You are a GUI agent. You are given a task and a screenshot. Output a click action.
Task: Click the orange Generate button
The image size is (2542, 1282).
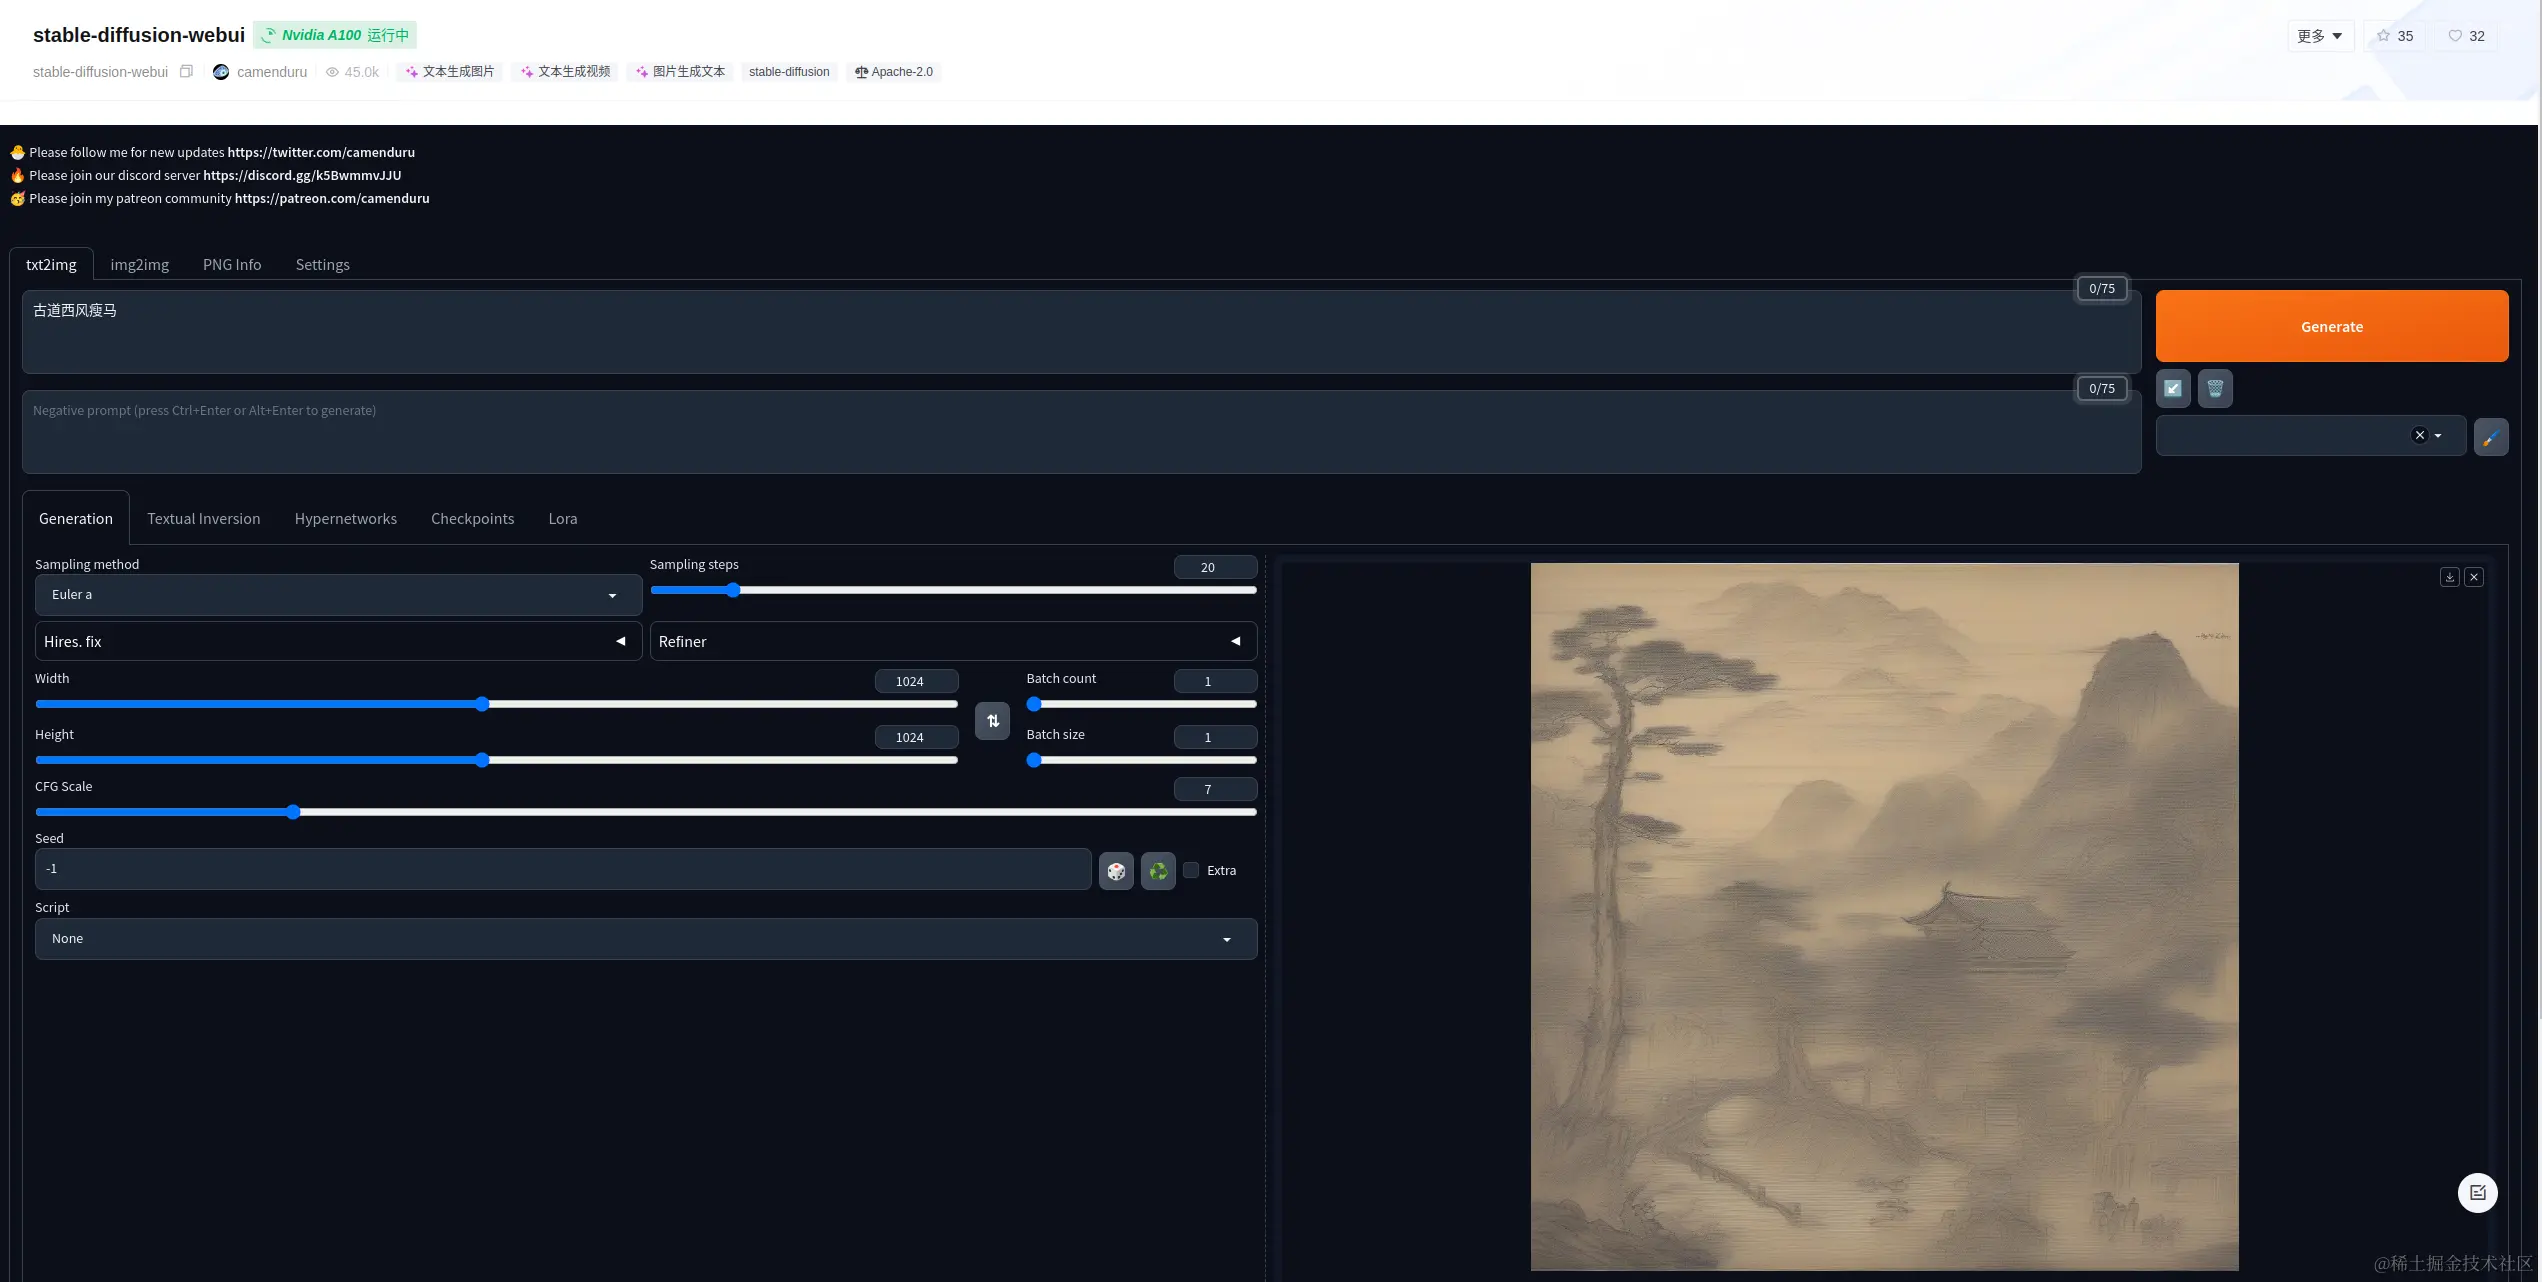[2331, 326]
